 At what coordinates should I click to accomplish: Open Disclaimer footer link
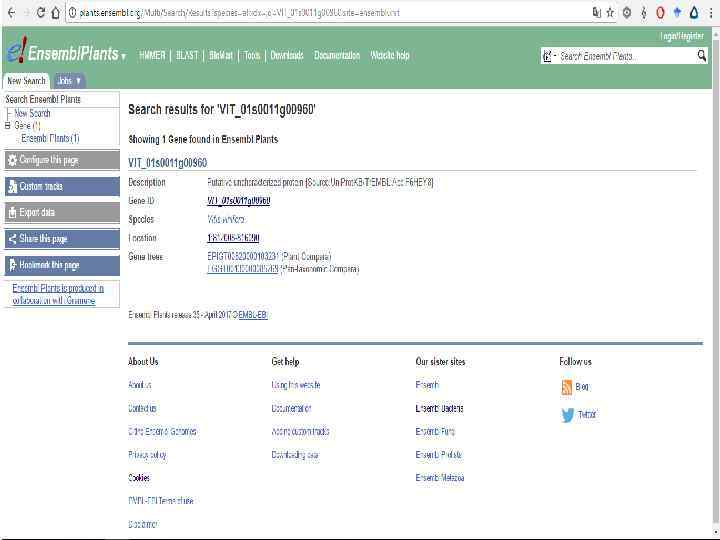point(143,524)
